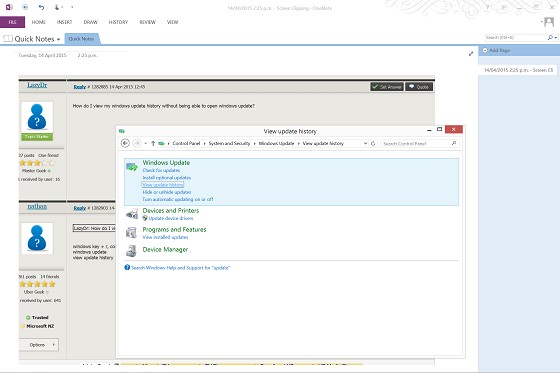Click the Windows Update green arrow icon
560x373 pixels.
[132, 167]
